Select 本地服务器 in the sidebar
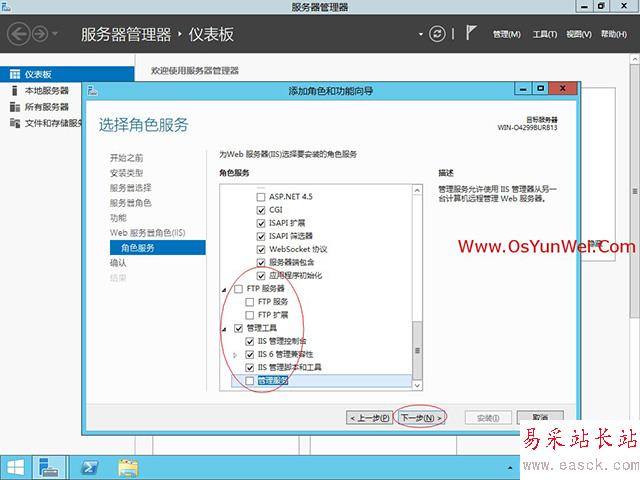The height and width of the screenshot is (480, 640). click(x=47, y=91)
